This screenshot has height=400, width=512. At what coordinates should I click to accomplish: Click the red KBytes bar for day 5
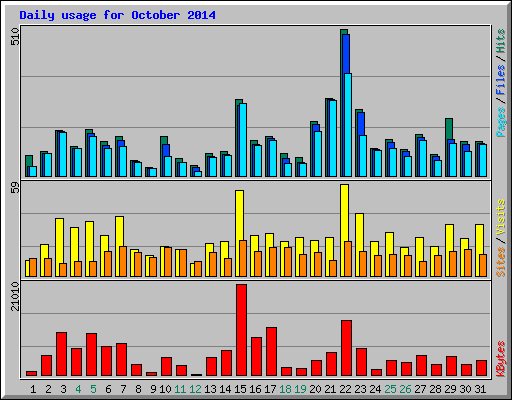(91, 354)
